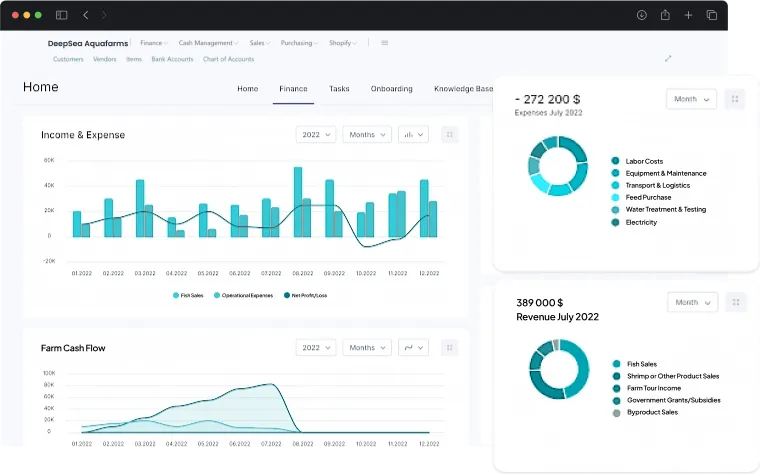Select the Finance tab
This screenshot has height=474, width=760.
coord(293,89)
